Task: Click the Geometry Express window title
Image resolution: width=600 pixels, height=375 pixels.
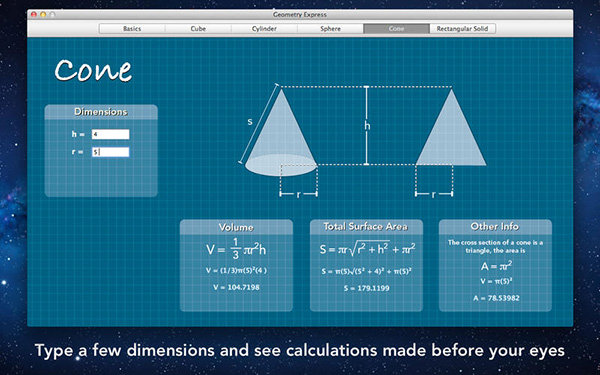Action: tap(300, 15)
